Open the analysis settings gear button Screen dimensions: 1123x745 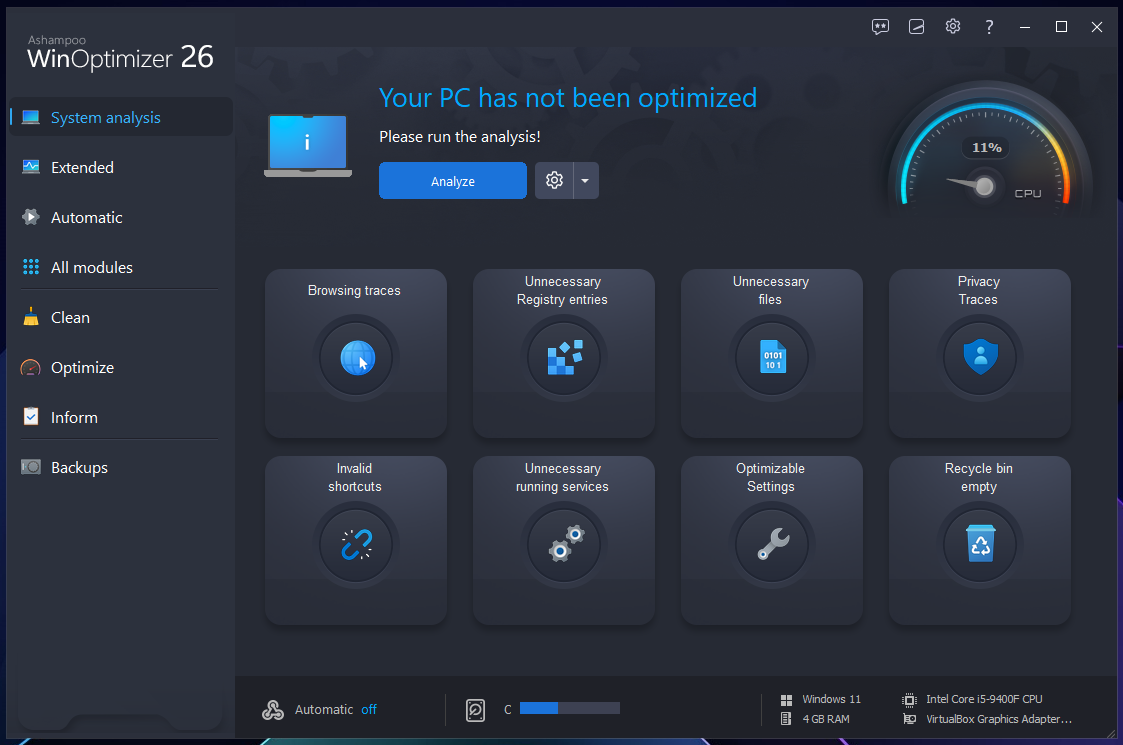[x=554, y=181]
